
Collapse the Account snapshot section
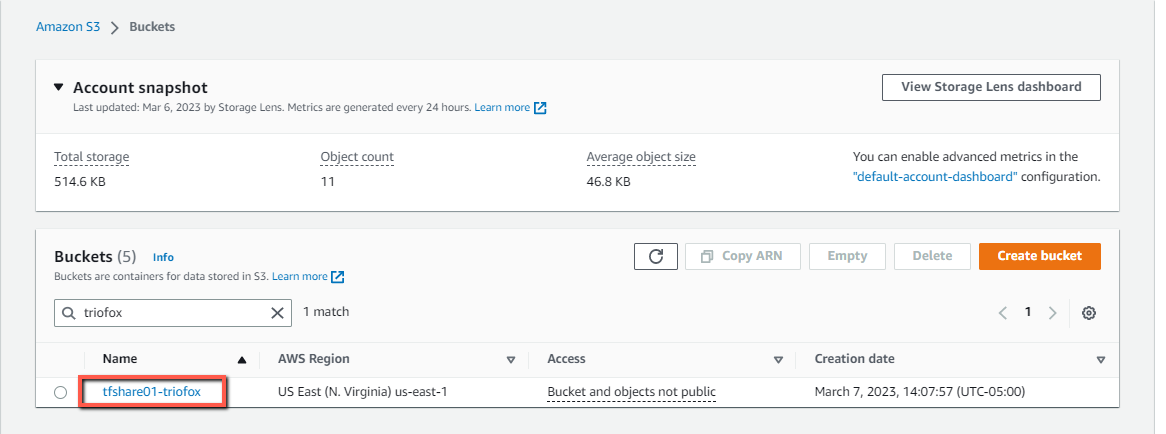pos(59,87)
